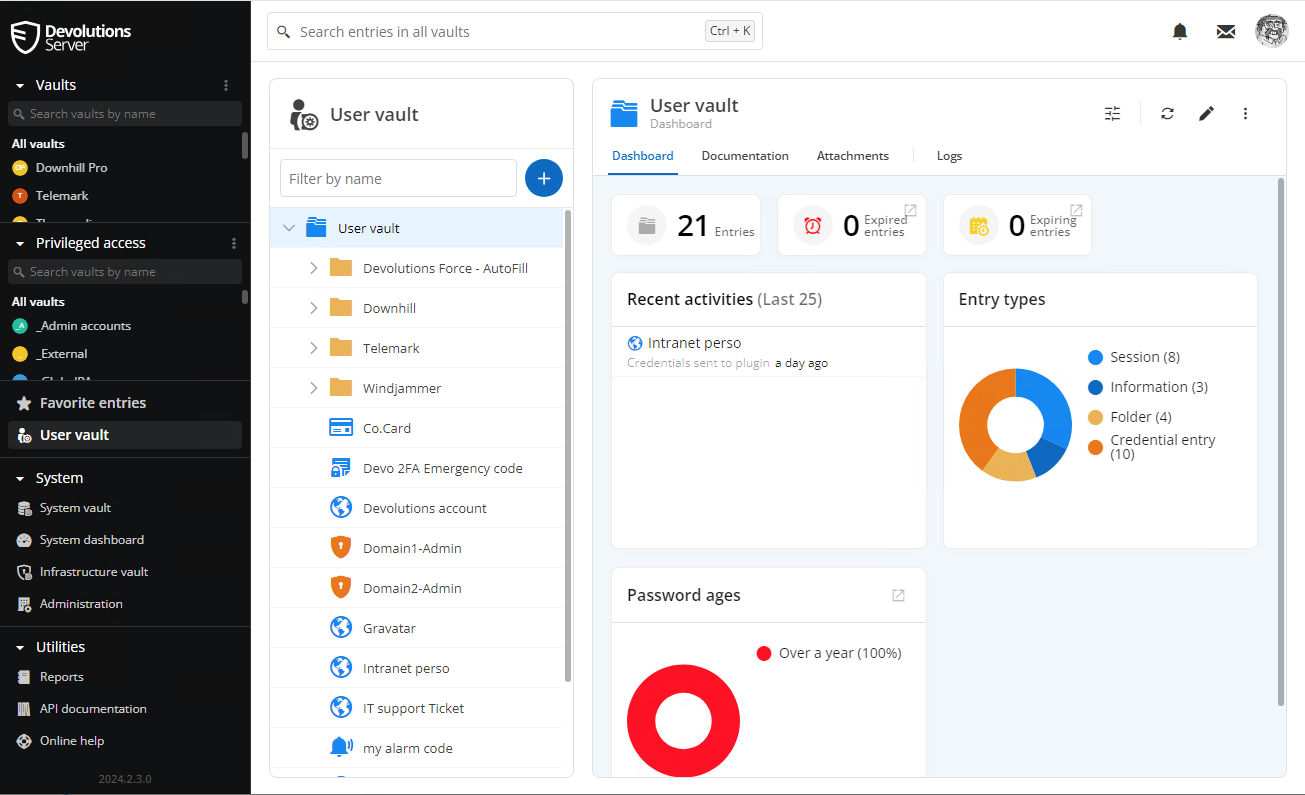Focus the search entries in all vaults box
Viewport: 1305px width, 795px height.
coord(515,31)
